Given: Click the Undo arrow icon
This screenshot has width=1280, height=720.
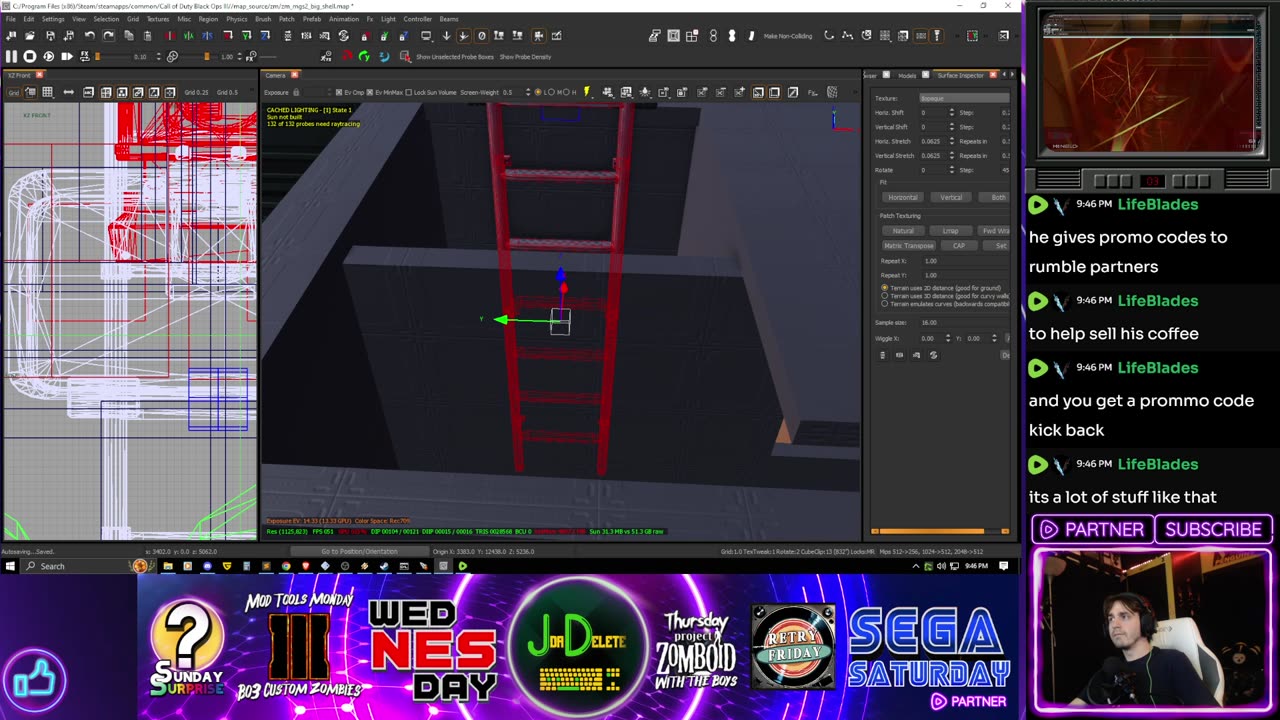Looking at the screenshot, I should click(90, 36).
